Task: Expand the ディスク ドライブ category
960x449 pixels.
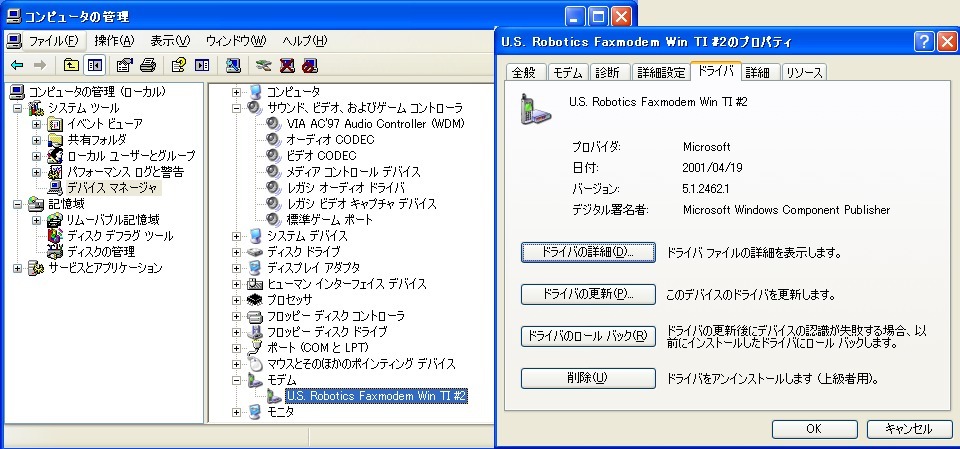Action: pyautogui.click(x=236, y=252)
